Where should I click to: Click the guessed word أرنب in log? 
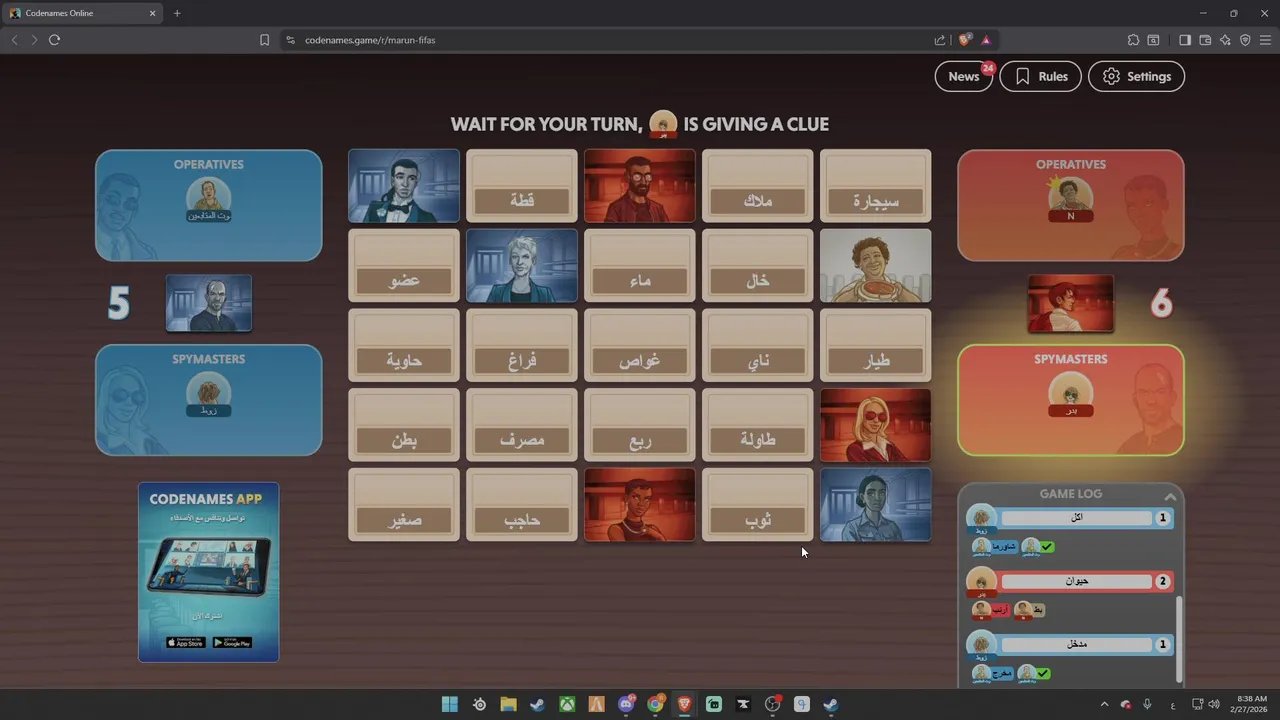(x=999, y=609)
